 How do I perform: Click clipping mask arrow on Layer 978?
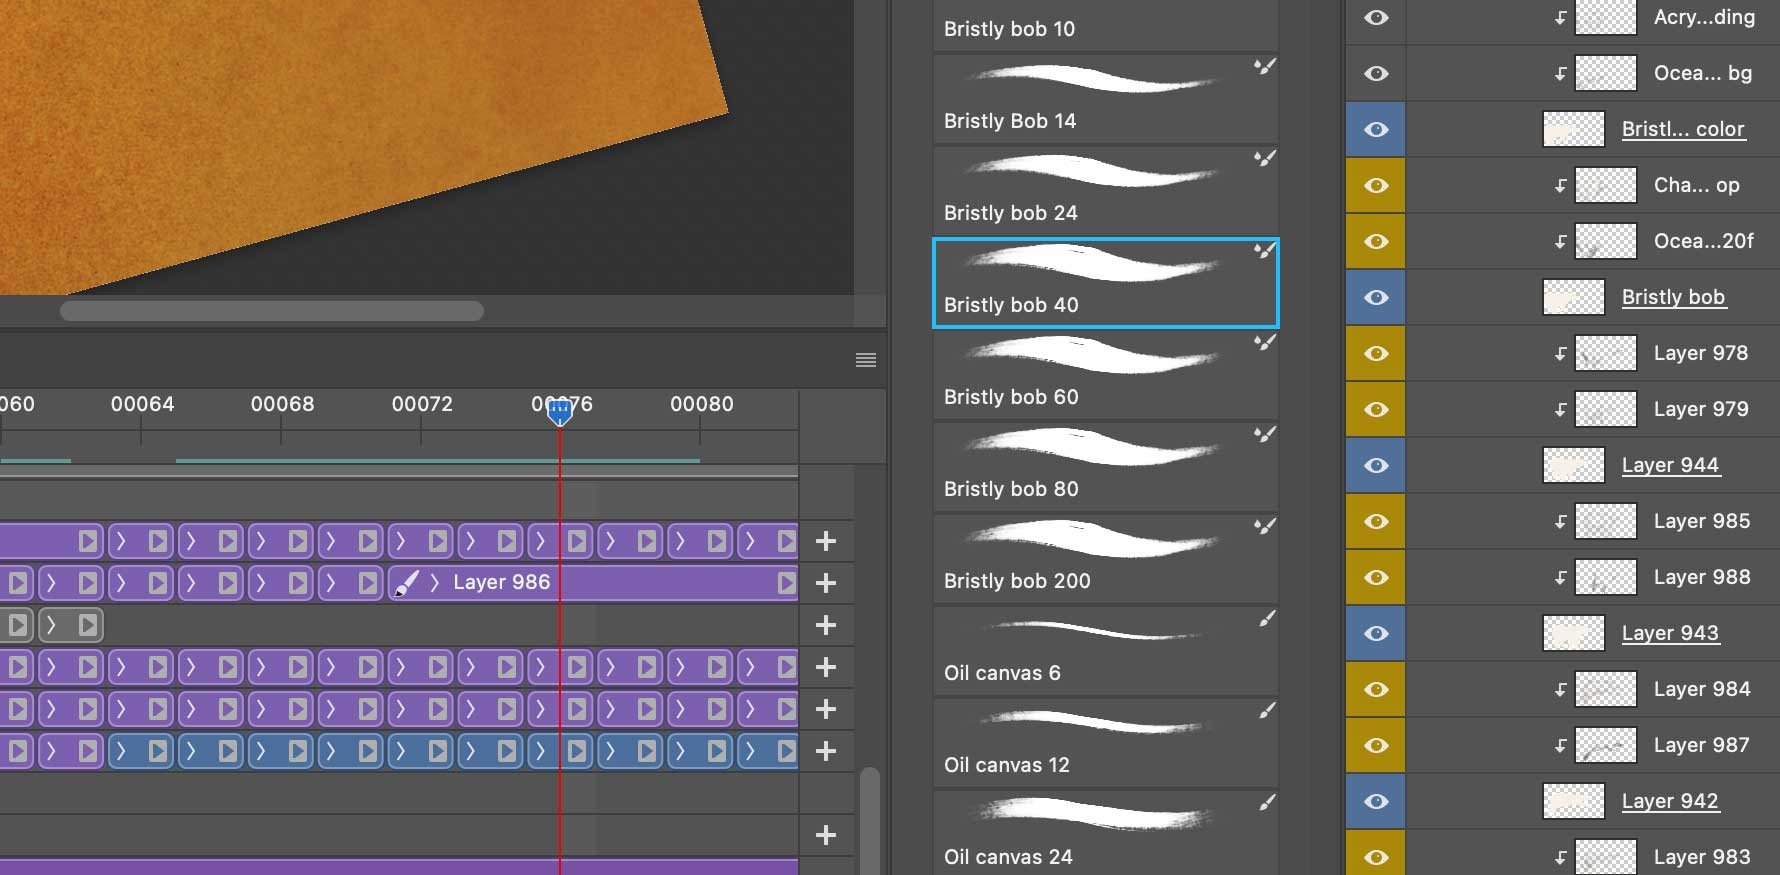pyautogui.click(x=1560, y=353)
